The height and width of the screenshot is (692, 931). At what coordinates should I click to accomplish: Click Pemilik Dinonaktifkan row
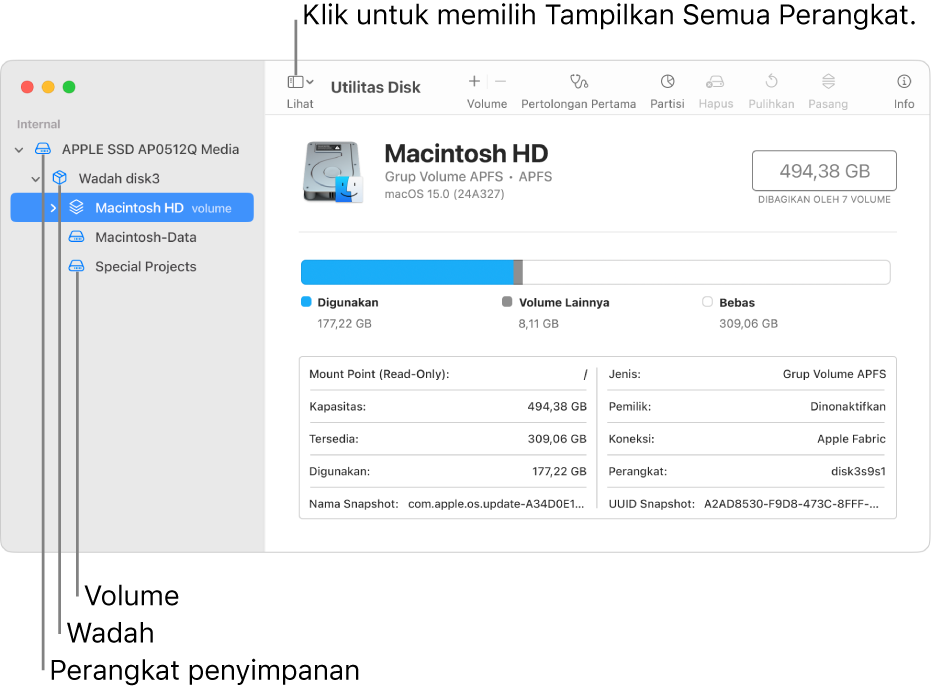coord(747,406)
